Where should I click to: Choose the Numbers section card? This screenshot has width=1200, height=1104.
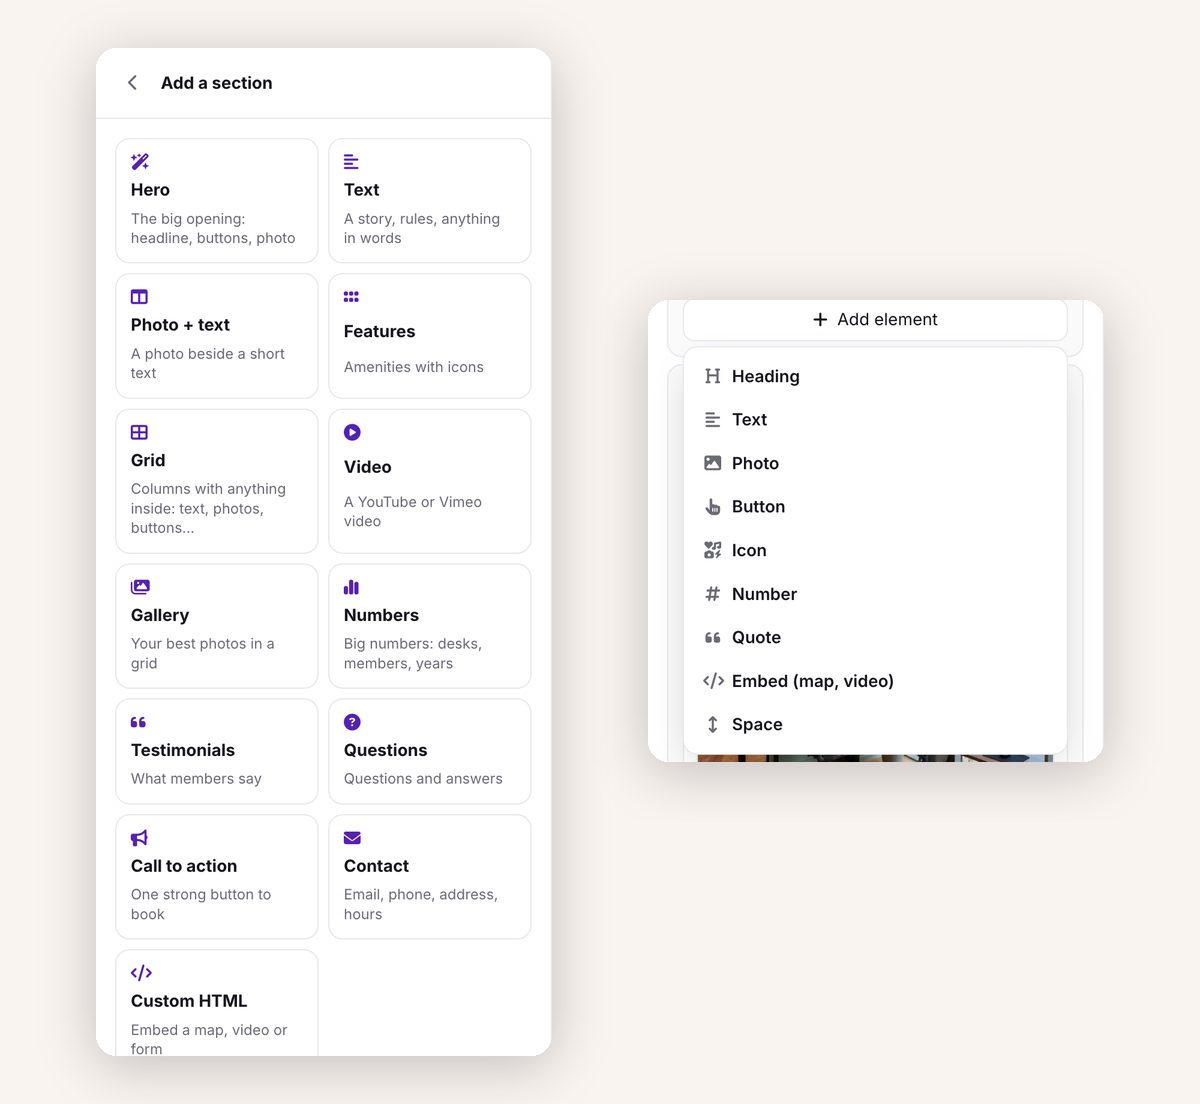(x=430, y=626)
